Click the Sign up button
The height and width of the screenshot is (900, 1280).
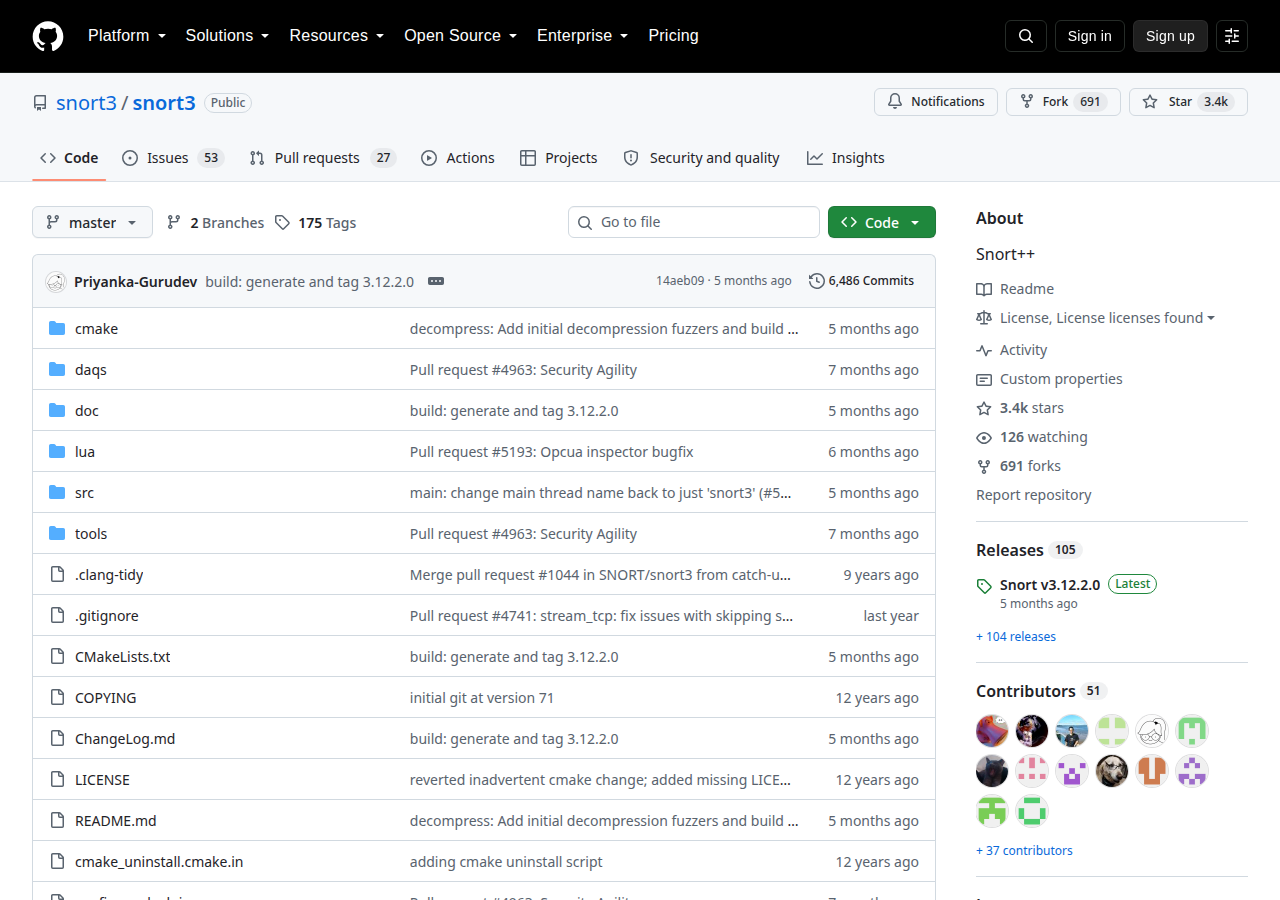(1170, 36)
